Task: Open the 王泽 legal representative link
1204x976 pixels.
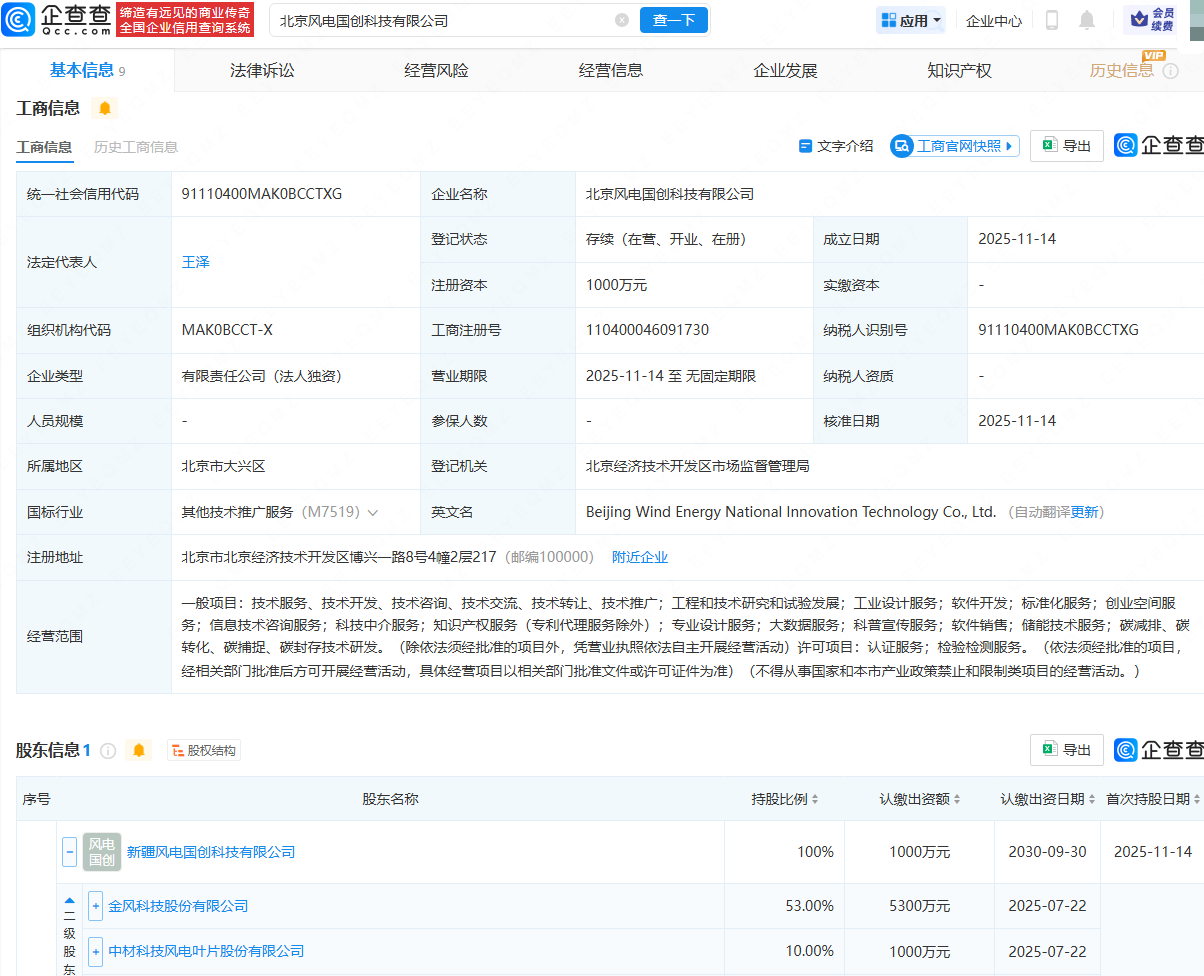Action: [196, 262]
